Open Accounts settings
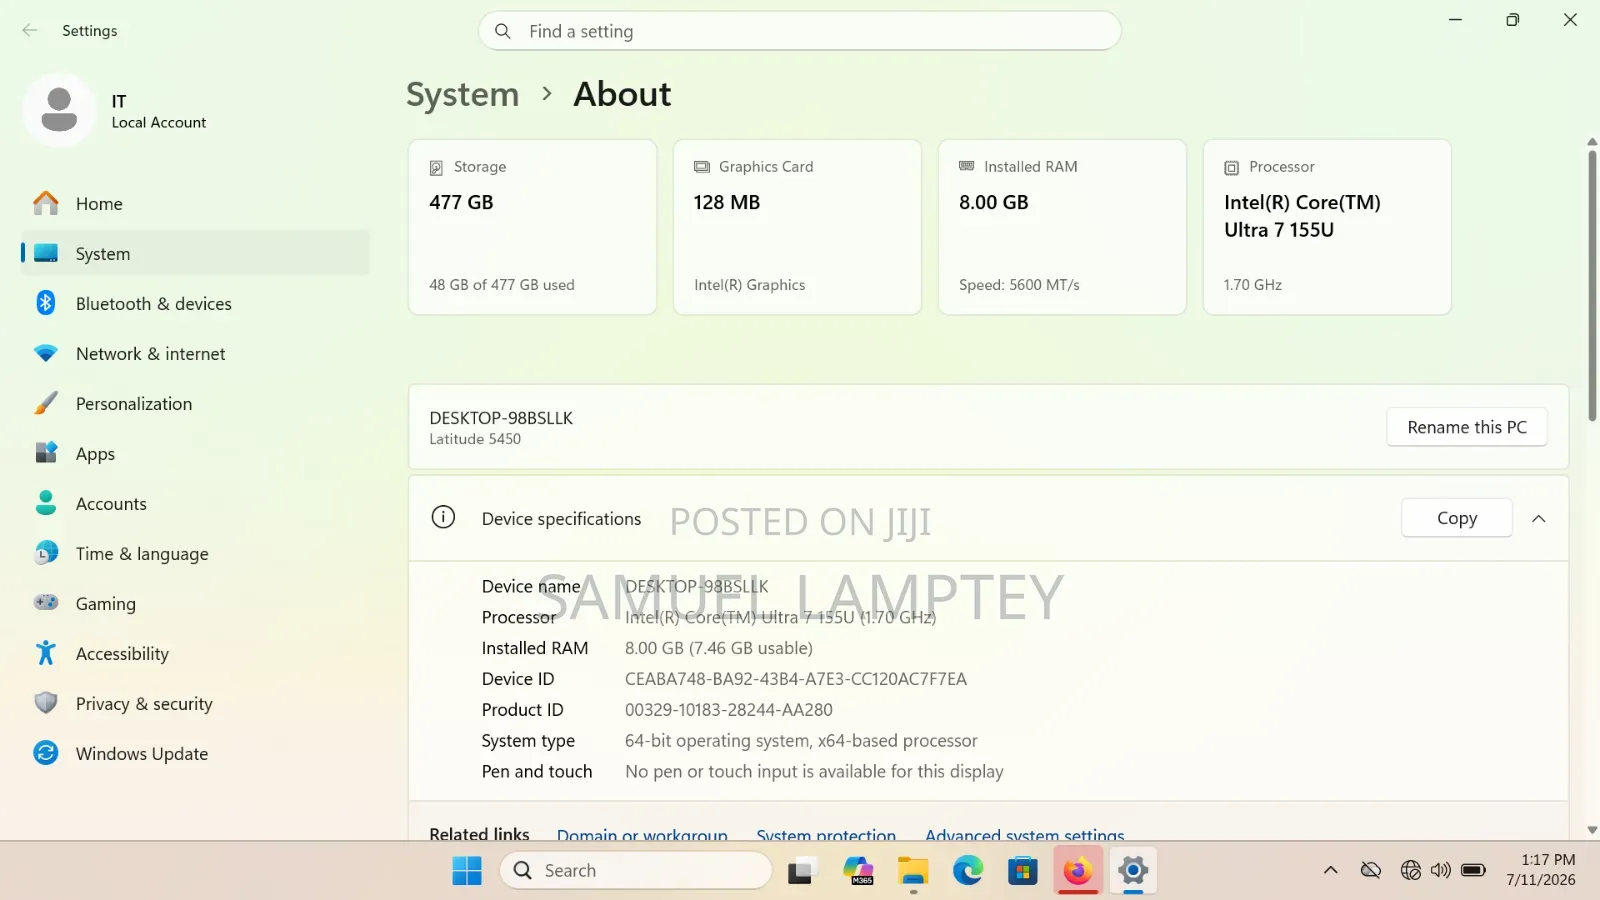The image size is (1600, 900). pyautogui.click(x=195, y=504)
